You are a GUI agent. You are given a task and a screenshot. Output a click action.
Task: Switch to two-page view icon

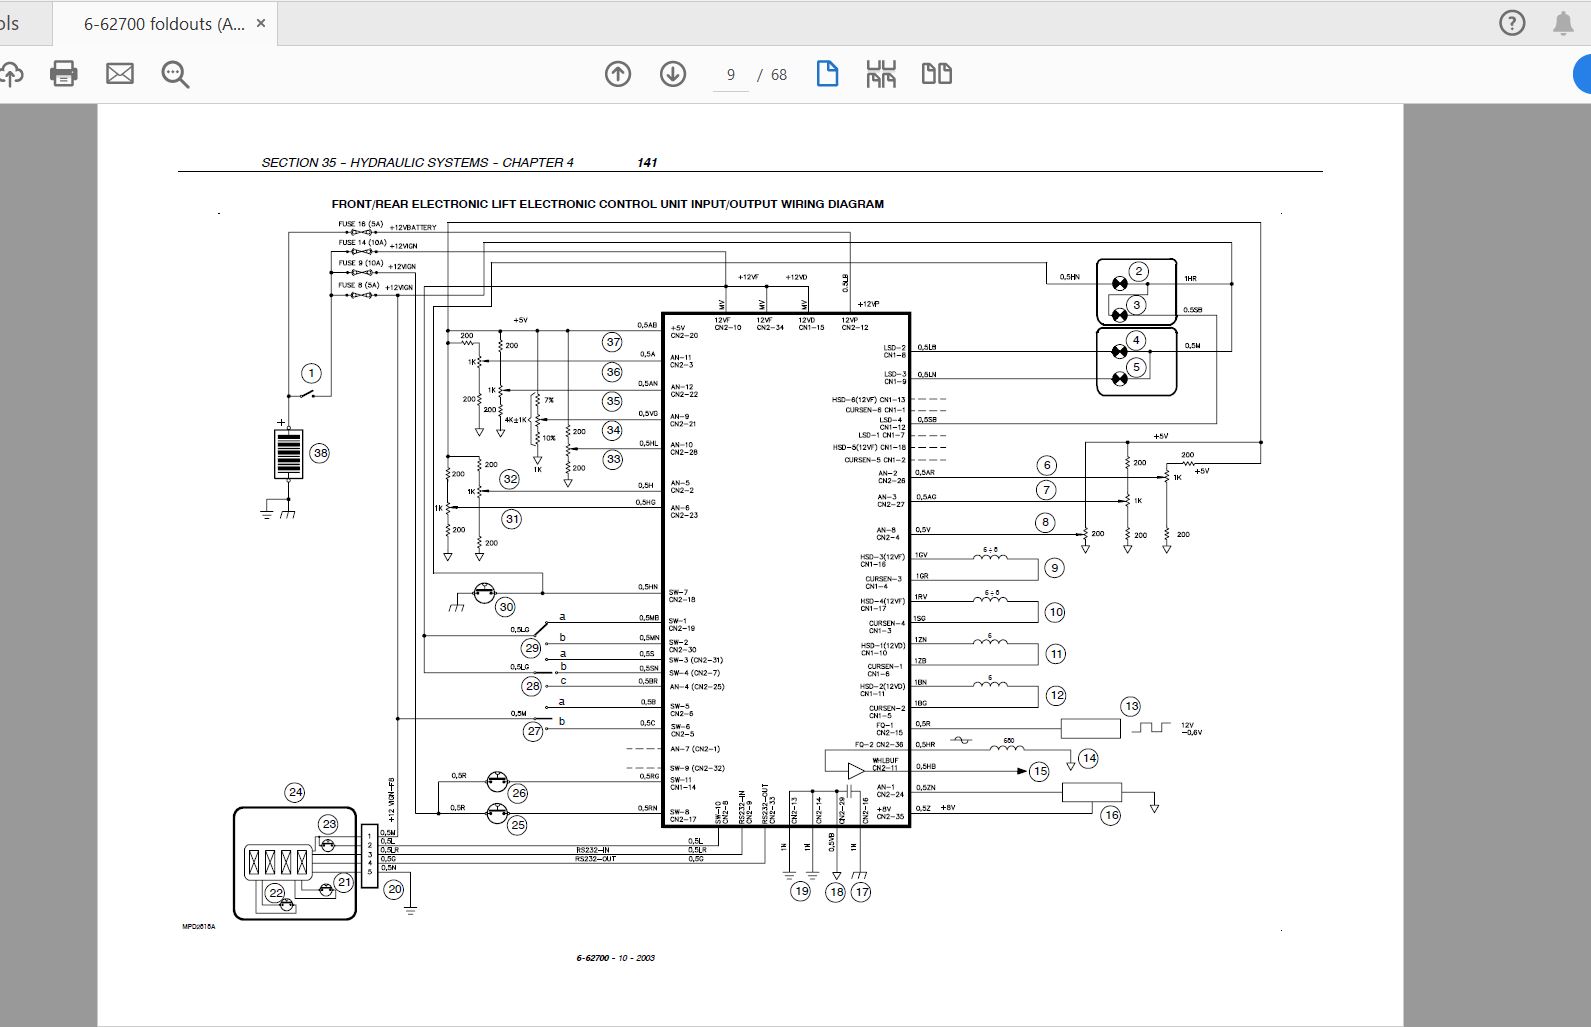[x=937, y=73]
